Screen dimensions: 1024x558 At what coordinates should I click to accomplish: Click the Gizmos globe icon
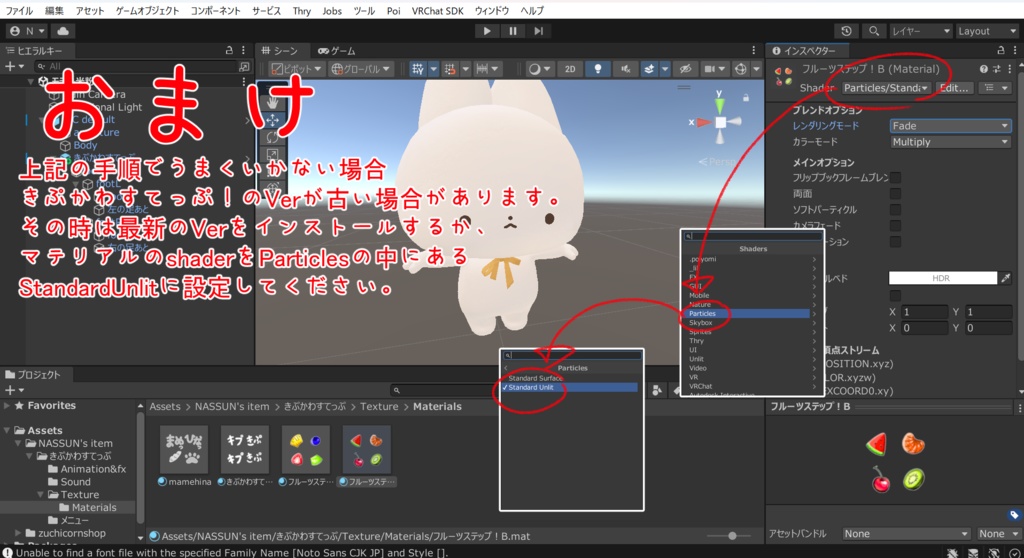(x=741, y=69)
